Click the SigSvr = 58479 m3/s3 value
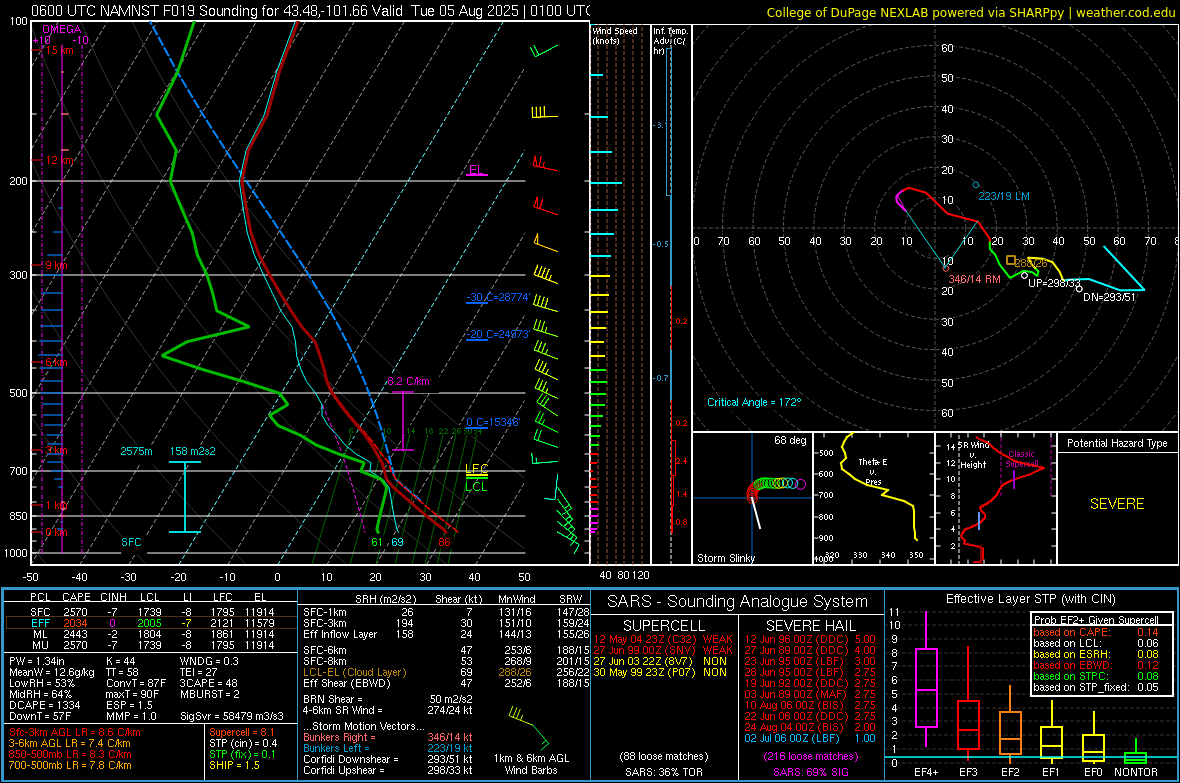Image resolution: width=1180 pixels, height=783 pixels. point(232,717)
